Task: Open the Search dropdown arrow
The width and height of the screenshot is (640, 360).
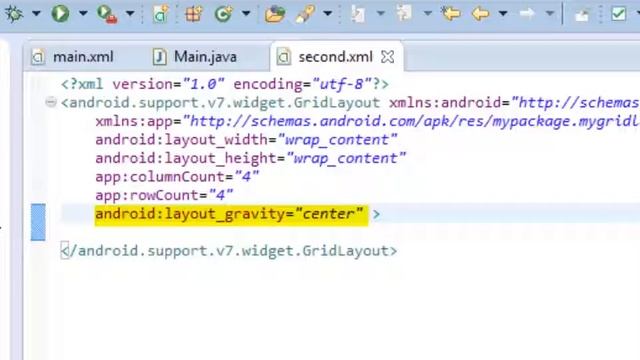Action: (x=327, y=13)
